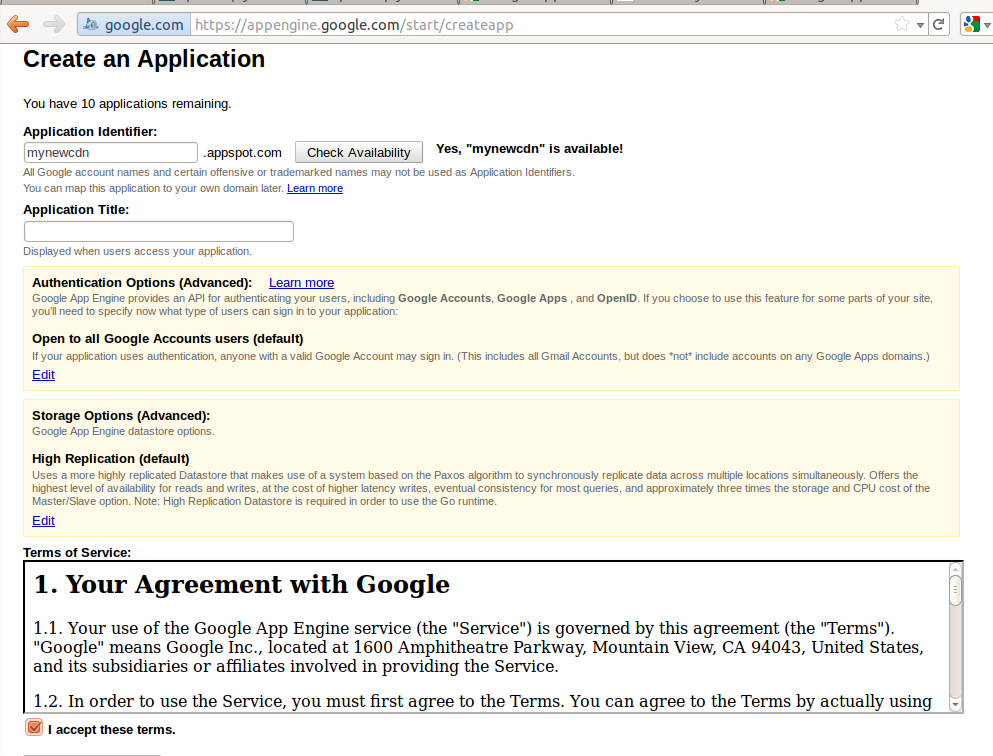Open Learn more beside Authentication Options

point(301,282)
